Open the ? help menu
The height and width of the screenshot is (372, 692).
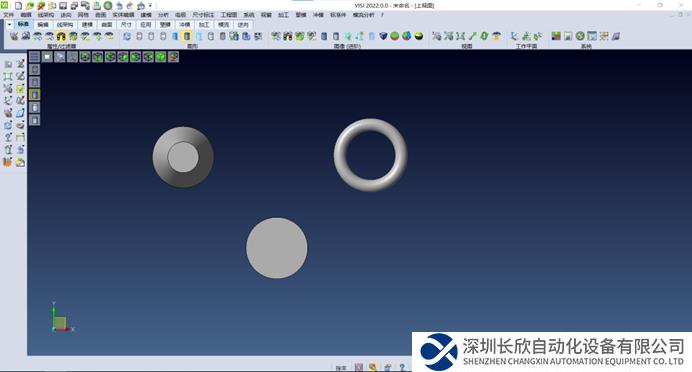[382, 15]
